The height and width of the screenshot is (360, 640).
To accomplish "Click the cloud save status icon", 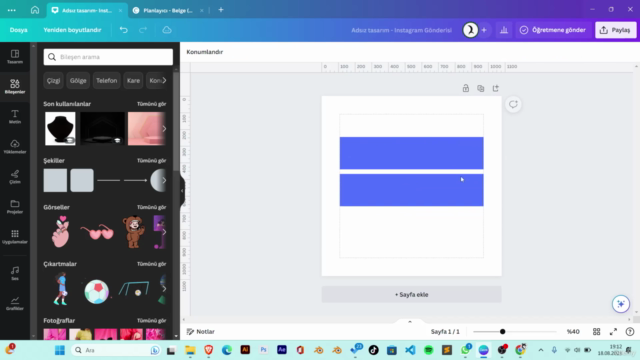I will [x=167, y=30].
